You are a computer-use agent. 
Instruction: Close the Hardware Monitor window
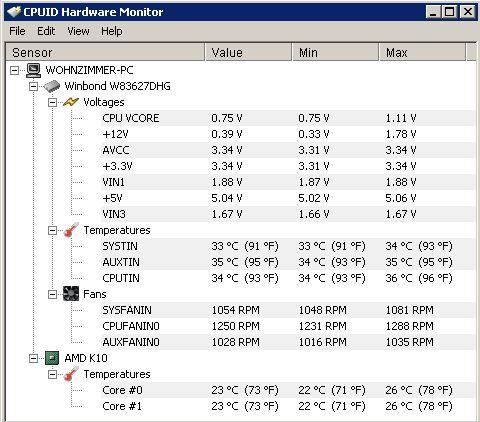click(x=467, y=12)
